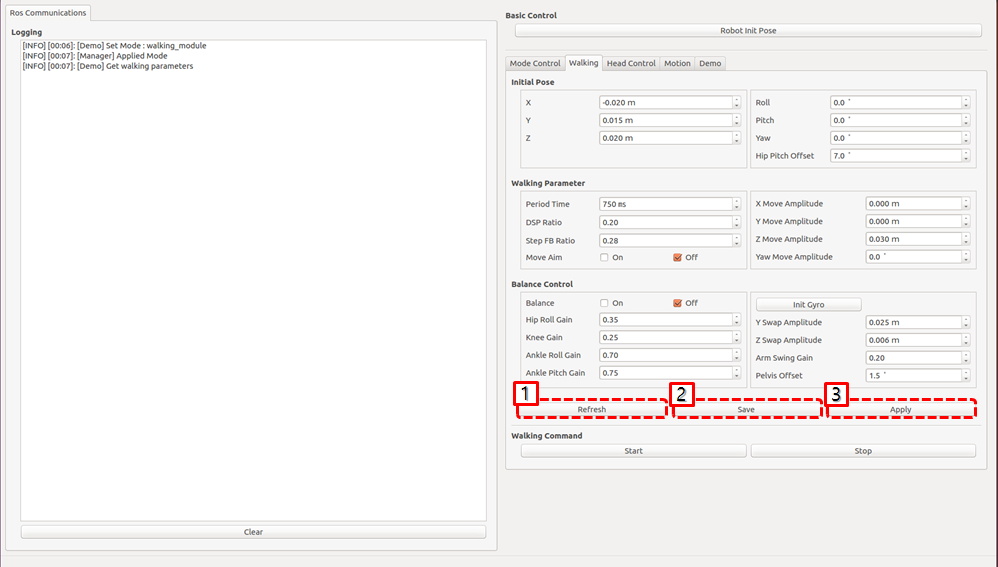Click the Hip Pitch Offset 7.0 field
Screen dimensions: 998x567
coord(896,156)
